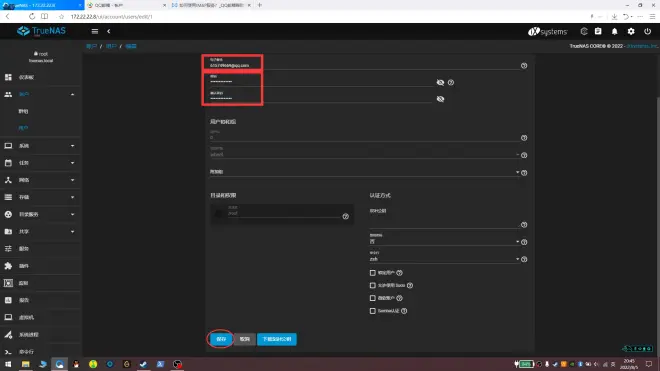Screen dimensions: 660x371
Task: Click the browser reload icon
Action: coord(32,16)
